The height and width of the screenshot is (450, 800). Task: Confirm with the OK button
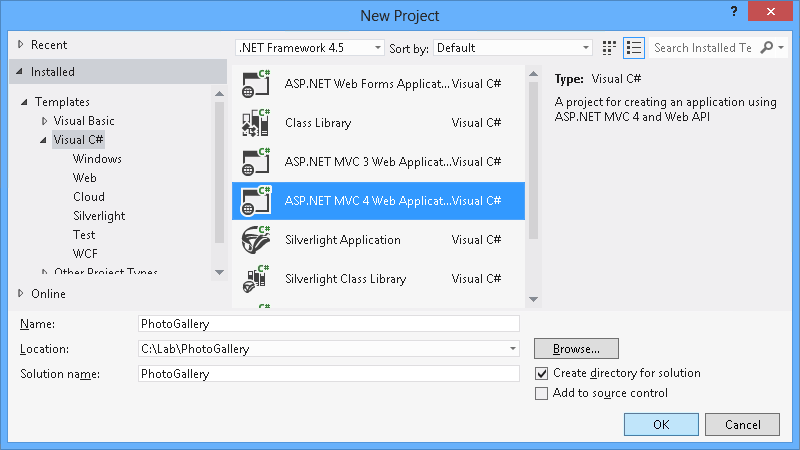coord(661,425)
